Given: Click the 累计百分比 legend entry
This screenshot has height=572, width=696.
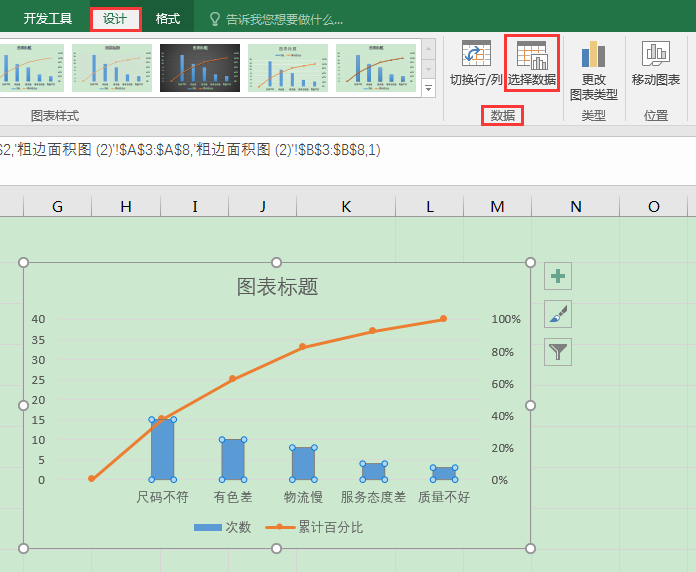Looking at the screenshot, I should click(x=314, y=527).
